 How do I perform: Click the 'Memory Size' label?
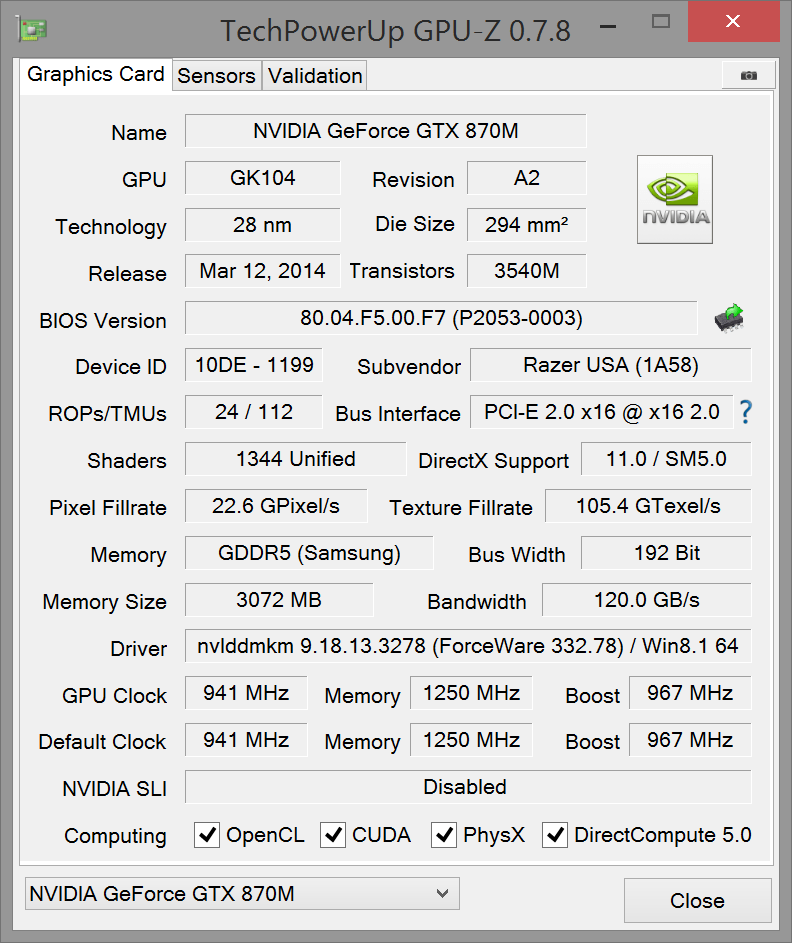105,602
